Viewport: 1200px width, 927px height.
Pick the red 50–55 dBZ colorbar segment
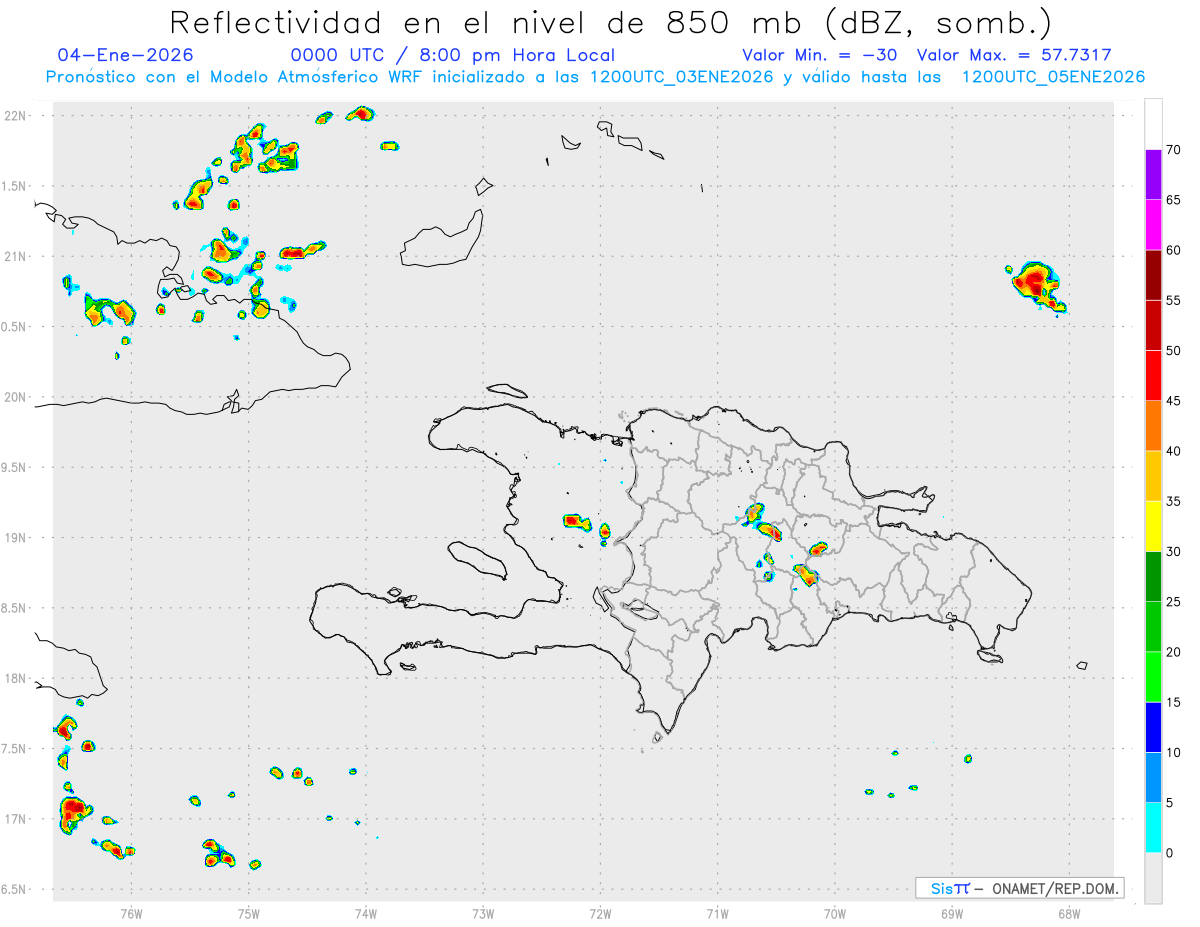click(x=1153, y=325)
